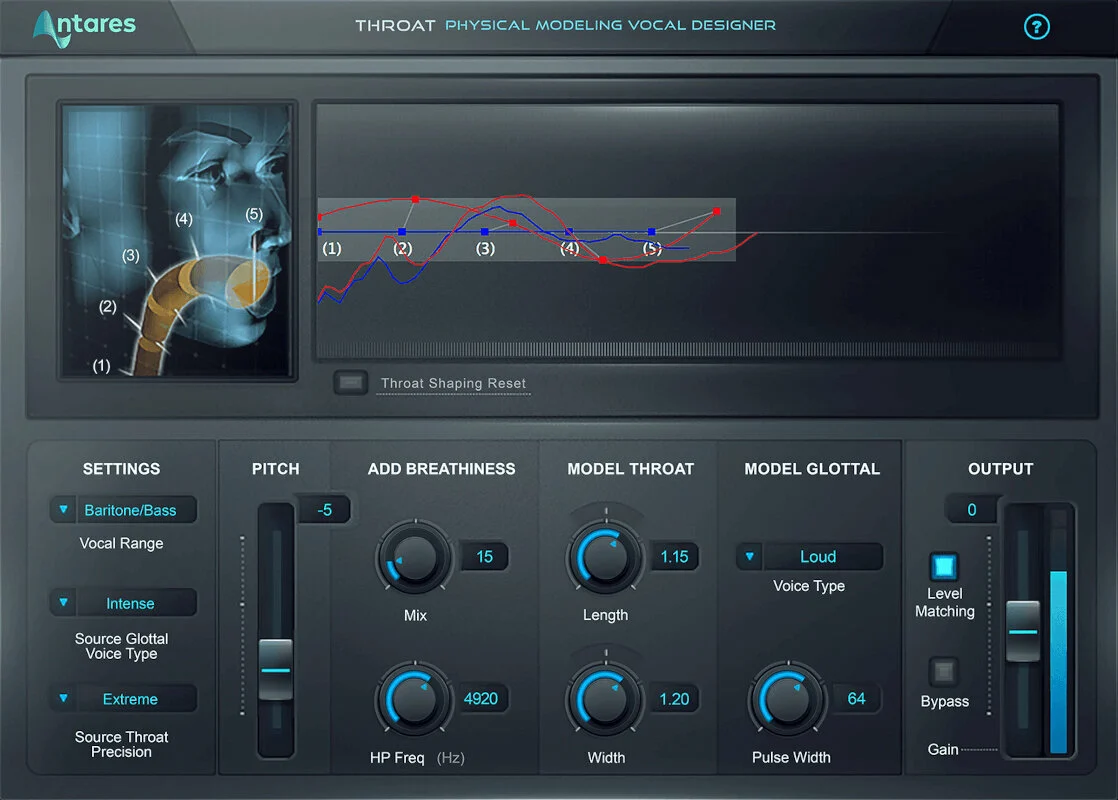Expand the Intense glottal voice type dropdown

(123, 603)
